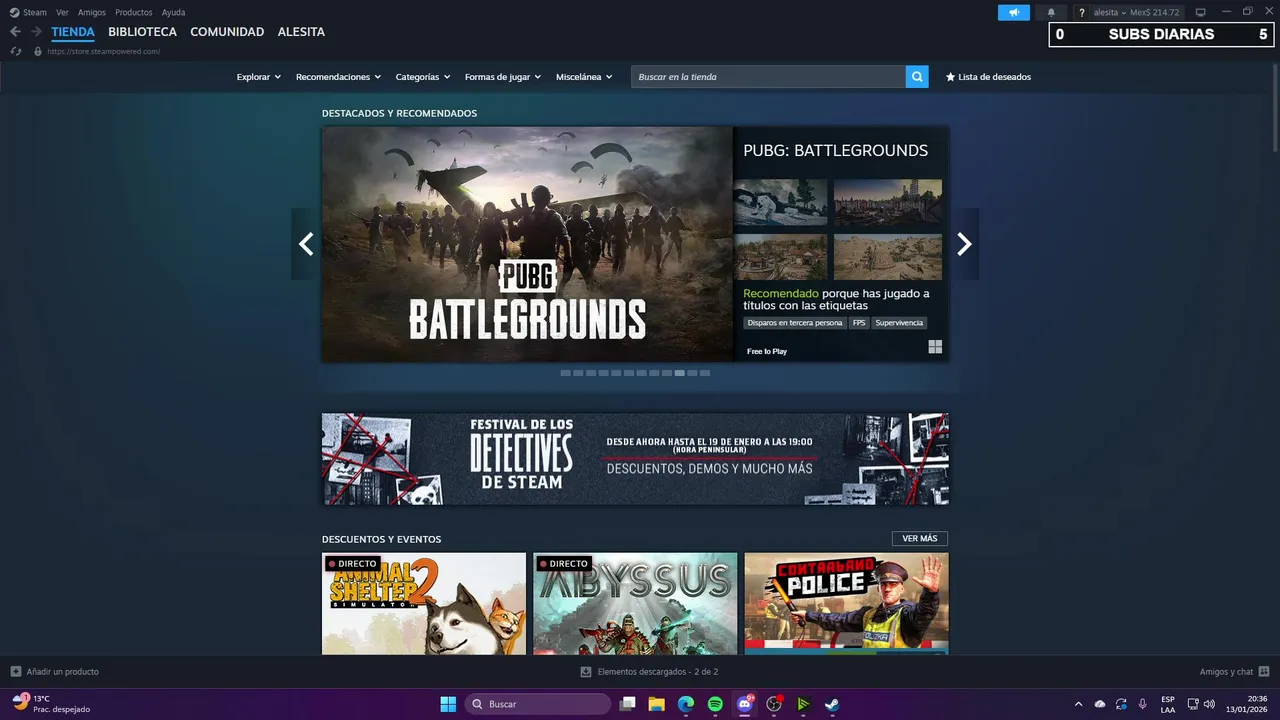Select the first carousel page dot

click(x=565, y=373)
